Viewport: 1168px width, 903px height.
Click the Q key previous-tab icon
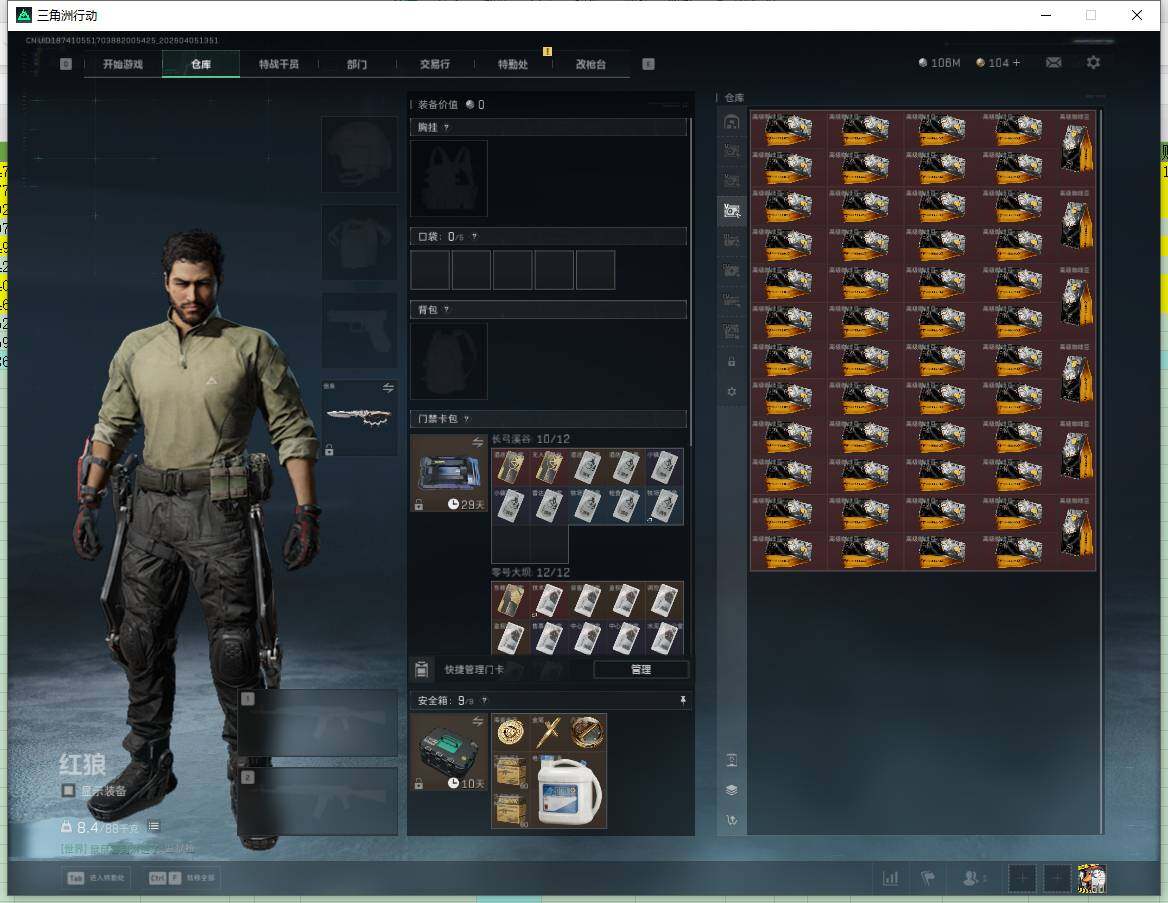[x=66, y=64]
